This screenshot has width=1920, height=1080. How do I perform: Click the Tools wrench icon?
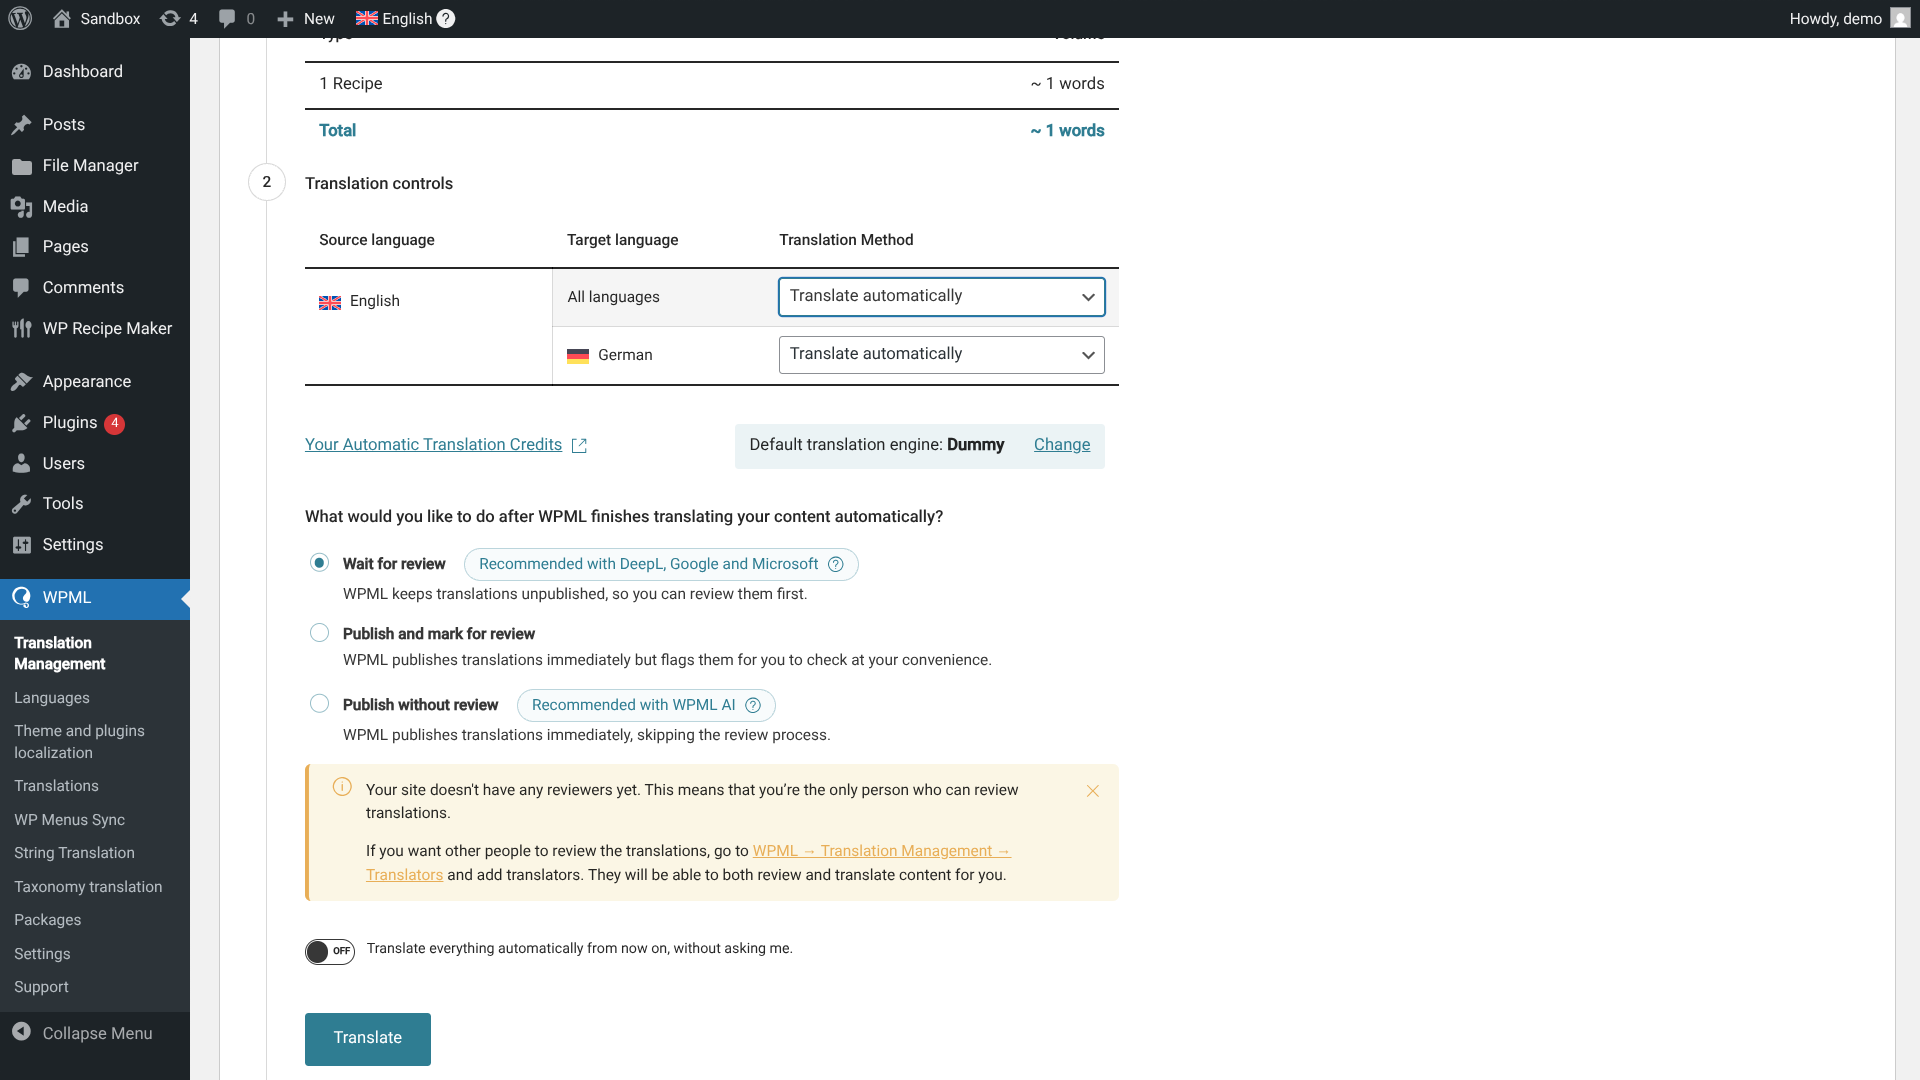click(22, 504)
